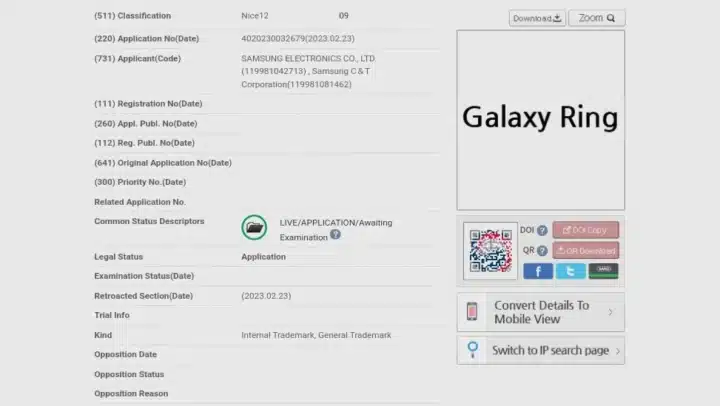Click the Galaxy Ring trademark image

point(540,120)
